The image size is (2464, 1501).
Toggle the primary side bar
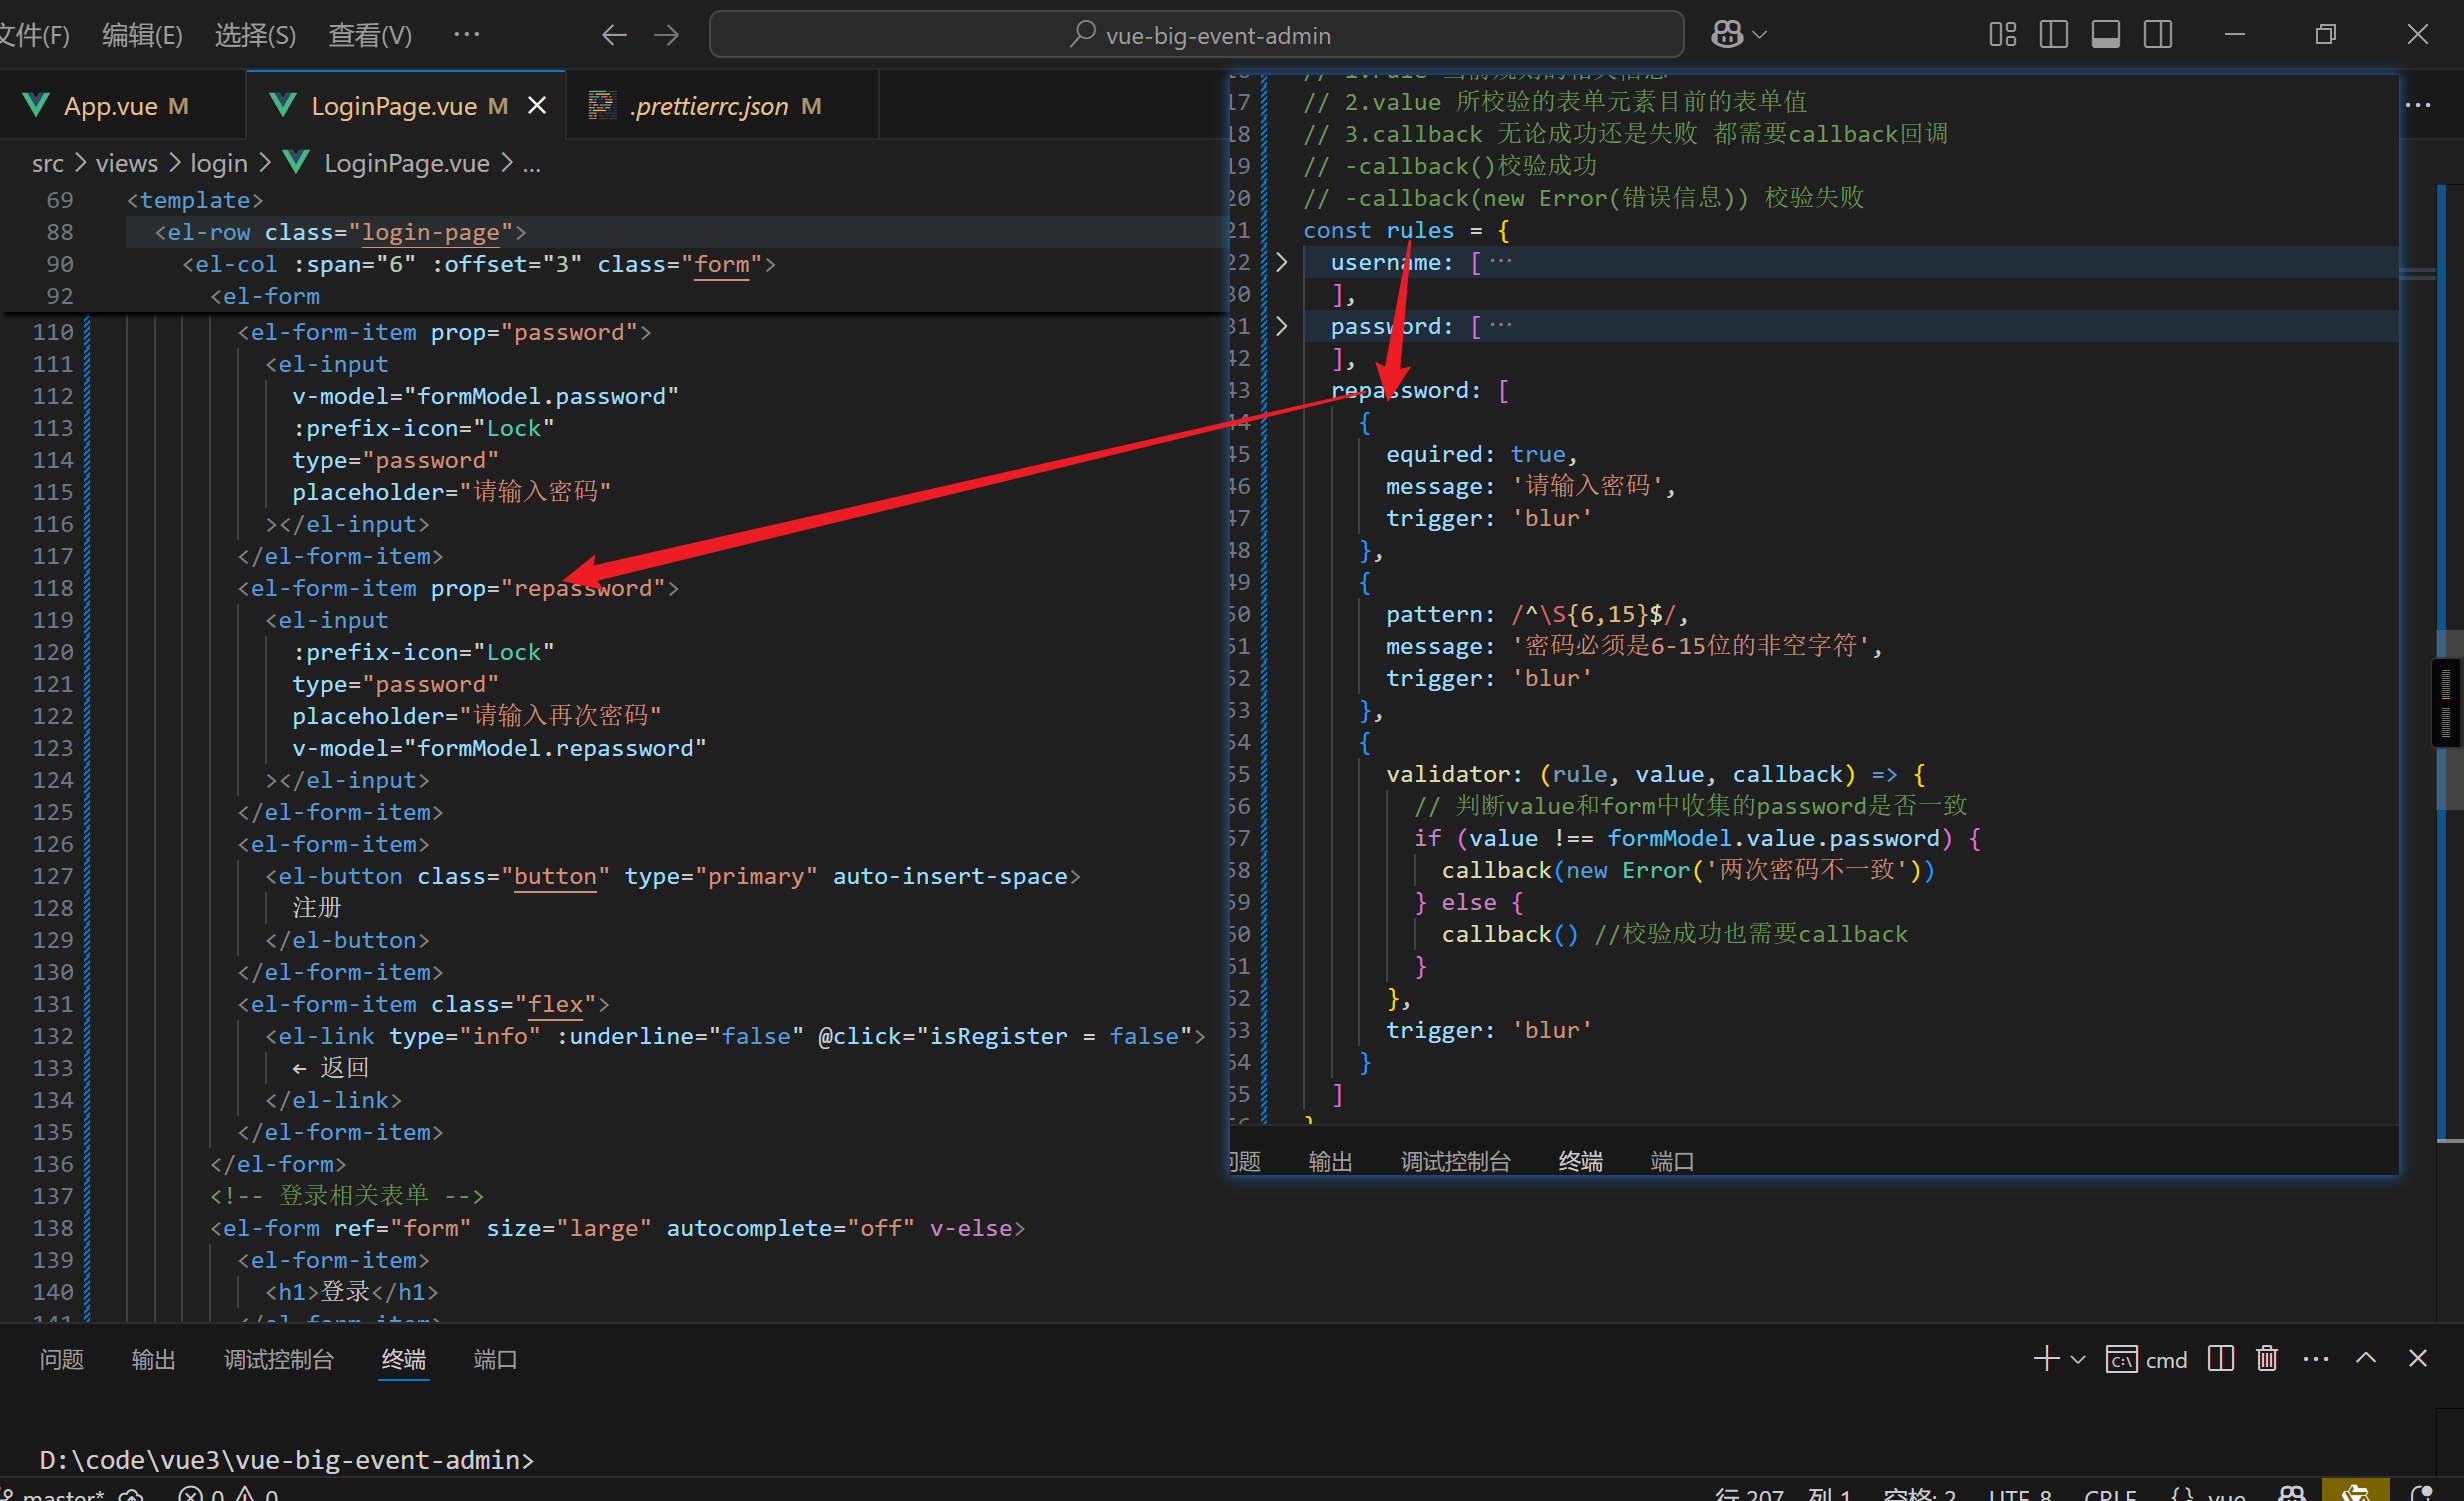coord(2053,35)
